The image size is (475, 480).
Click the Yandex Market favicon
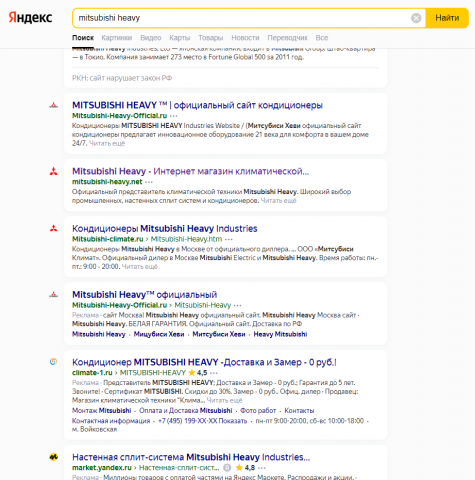click(53, 457)
